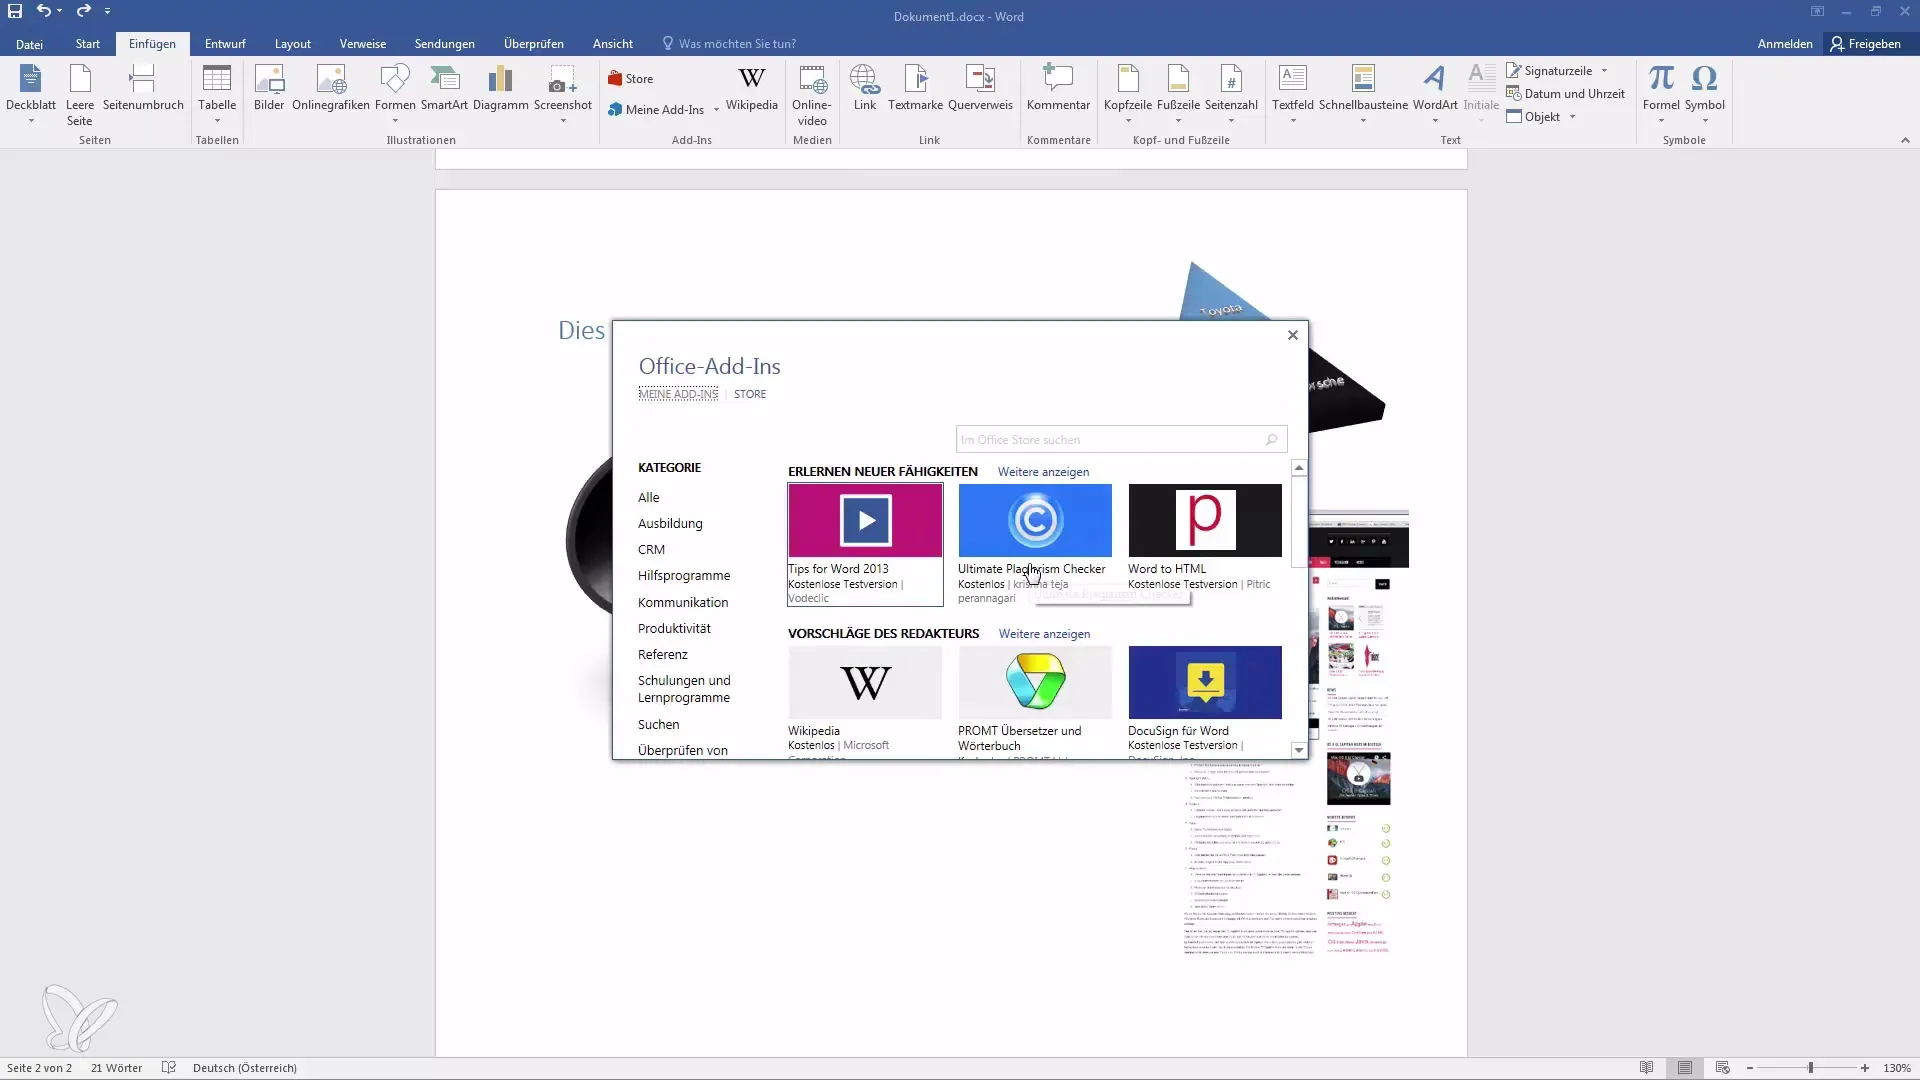Click Weitere anzeigen next to Vorschläge des Redakteurs

(1044, 634)
